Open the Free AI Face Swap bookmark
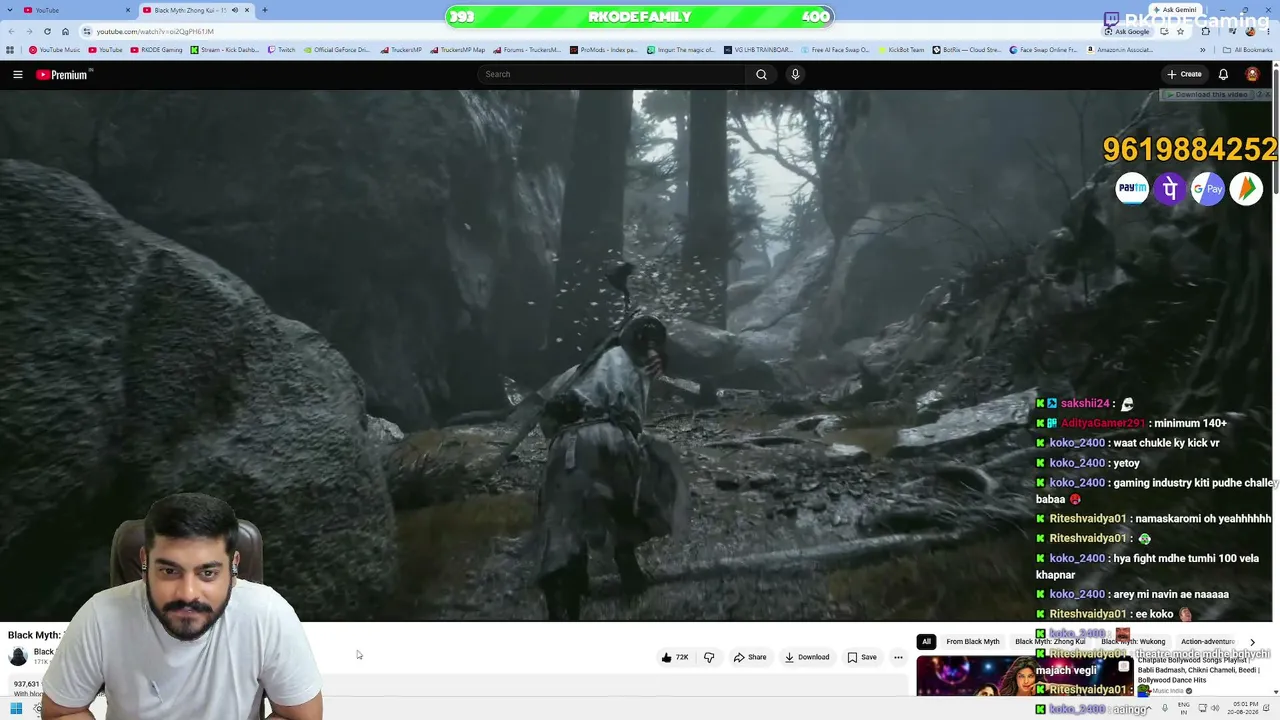The width and height of the screenshot is (1280, 720). (x=835, y=50)
